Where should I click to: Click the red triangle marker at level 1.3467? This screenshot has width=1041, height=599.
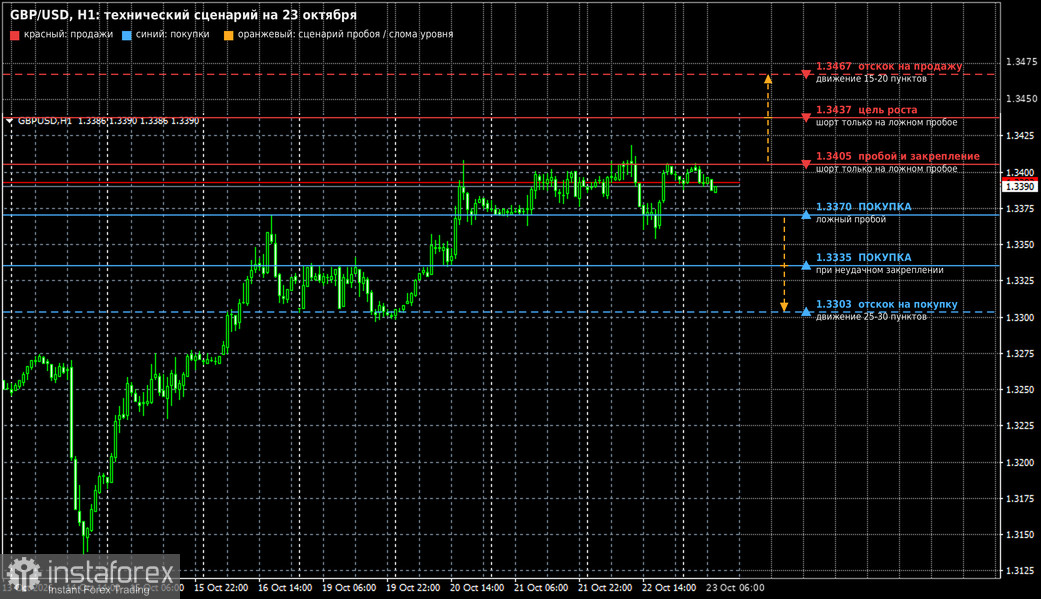pos(806,74)
